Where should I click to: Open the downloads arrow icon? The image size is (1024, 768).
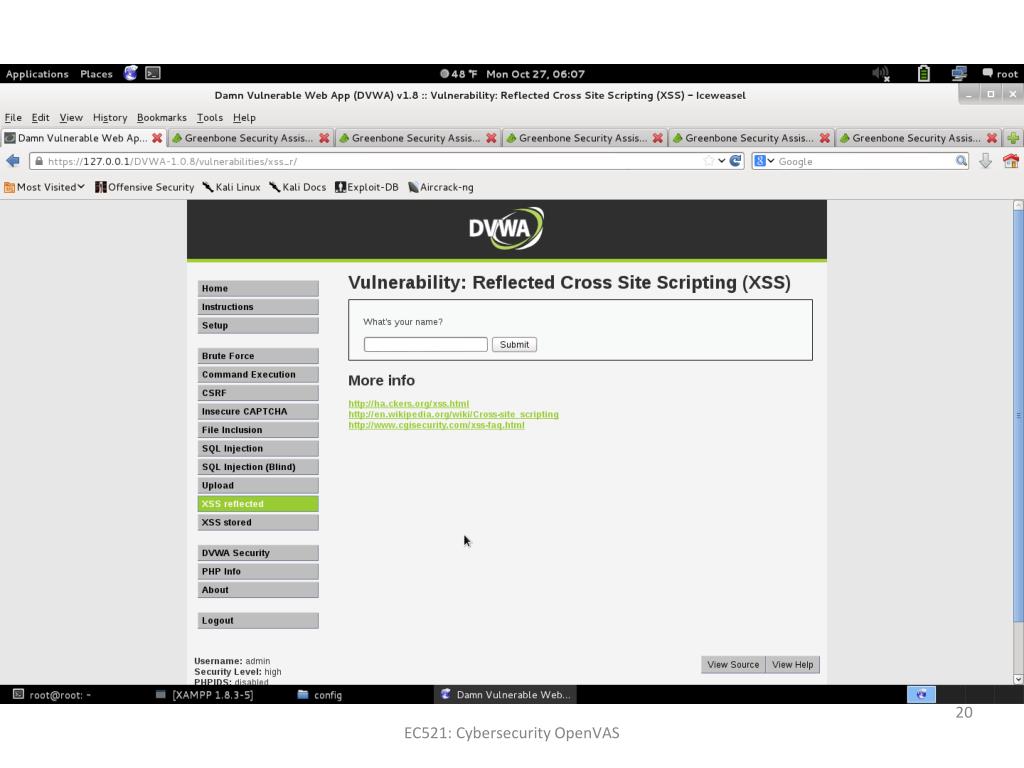(x=985, y=161)
